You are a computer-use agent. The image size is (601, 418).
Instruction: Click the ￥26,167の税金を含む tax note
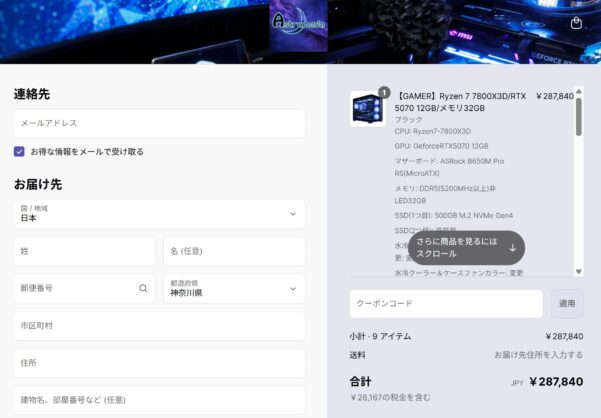(x=390, y=397)
